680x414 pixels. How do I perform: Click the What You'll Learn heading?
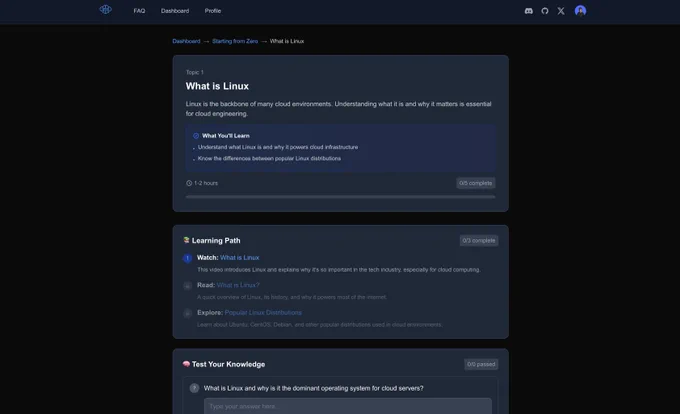pos(226,136)
